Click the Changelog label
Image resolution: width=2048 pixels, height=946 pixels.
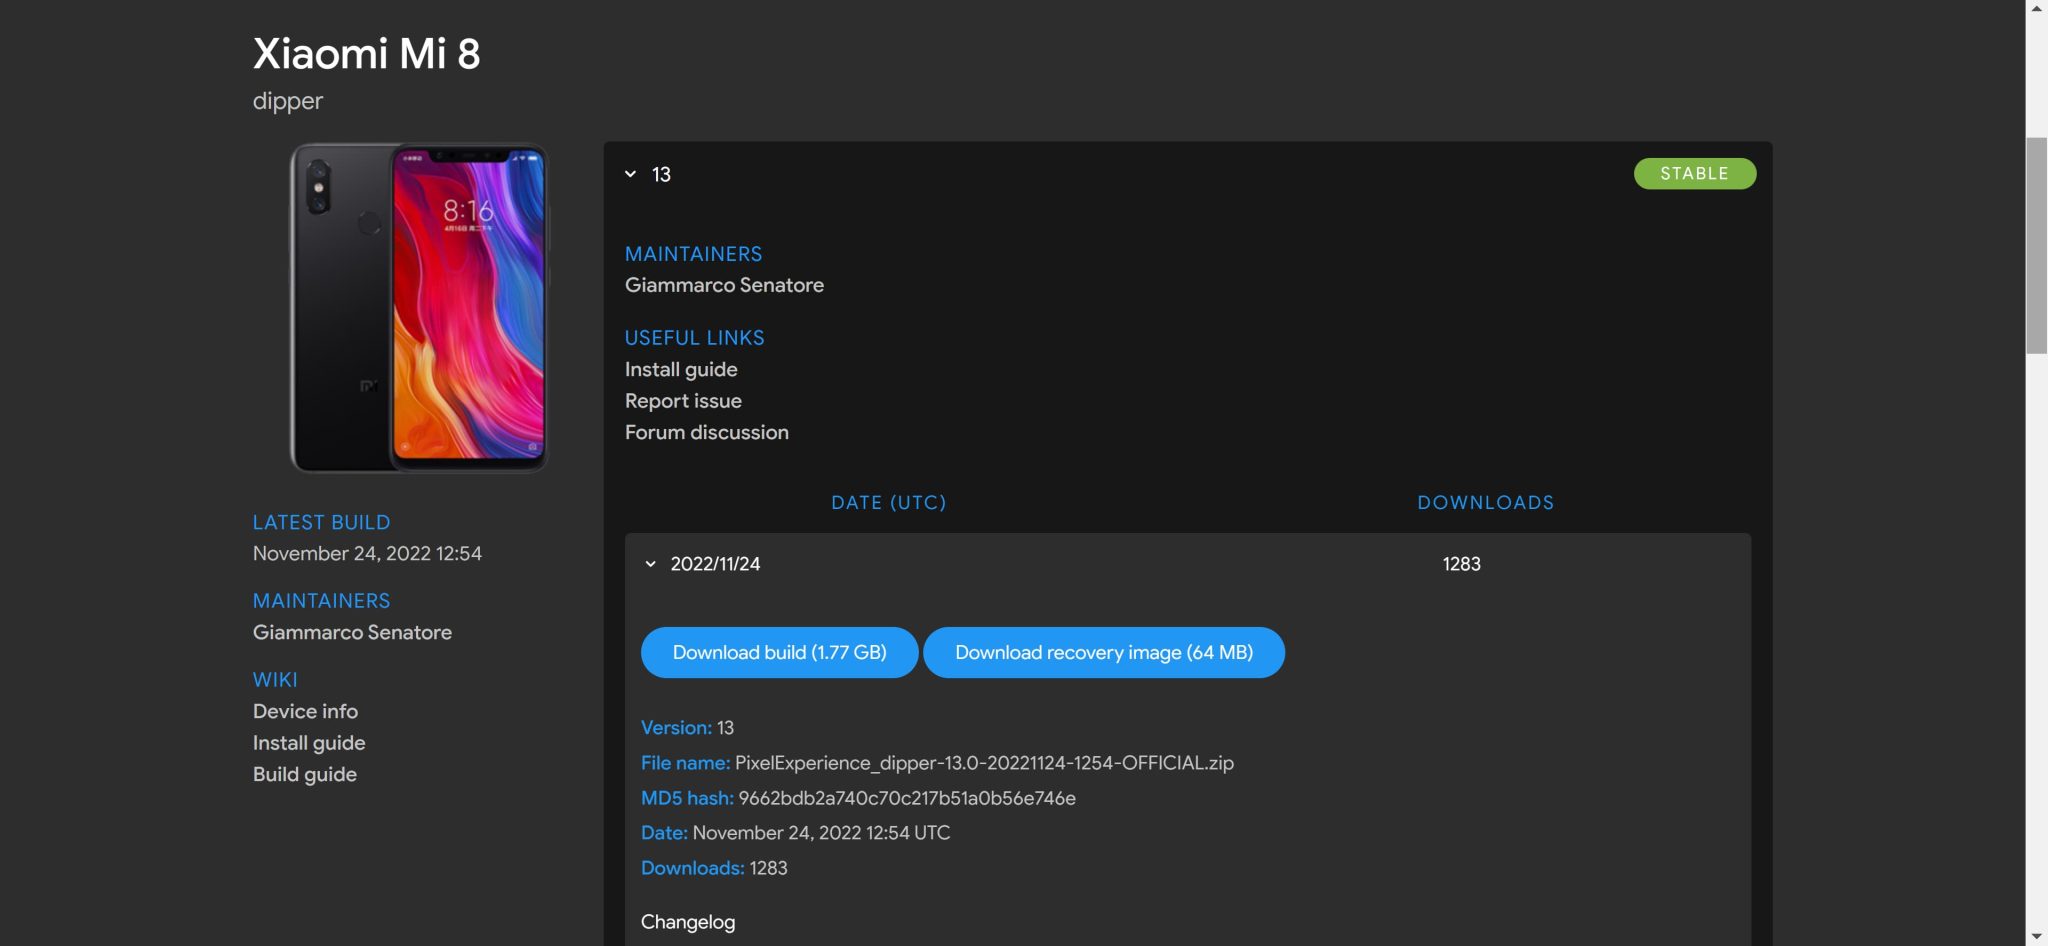click(687, 921)
